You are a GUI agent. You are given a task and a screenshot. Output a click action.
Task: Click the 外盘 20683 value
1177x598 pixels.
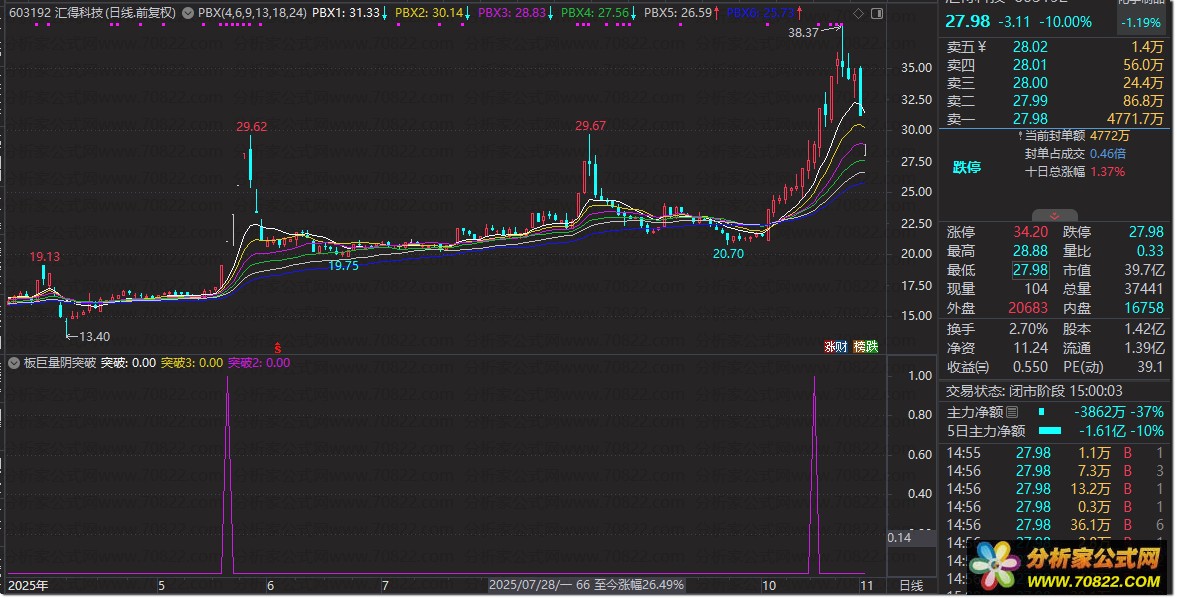(x=1028, y=308)
